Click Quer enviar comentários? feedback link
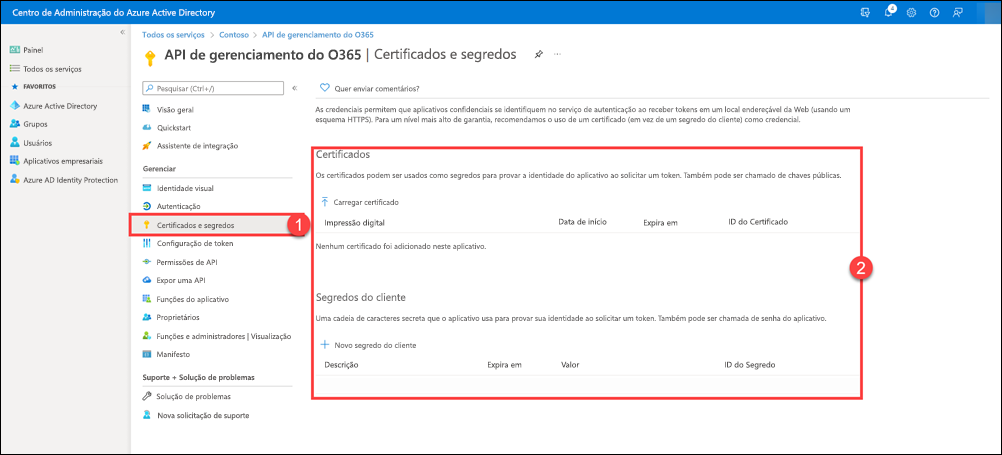 (x=369, y=88)
